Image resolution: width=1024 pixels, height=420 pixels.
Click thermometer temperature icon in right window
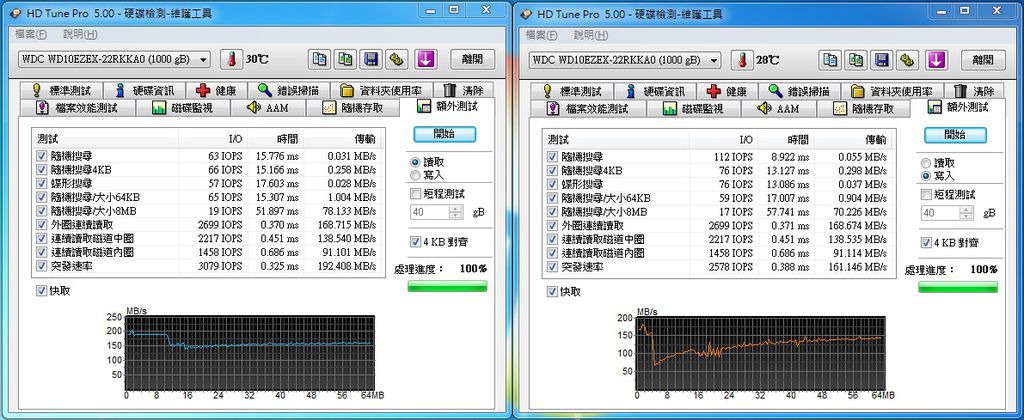tap(741, 60)
